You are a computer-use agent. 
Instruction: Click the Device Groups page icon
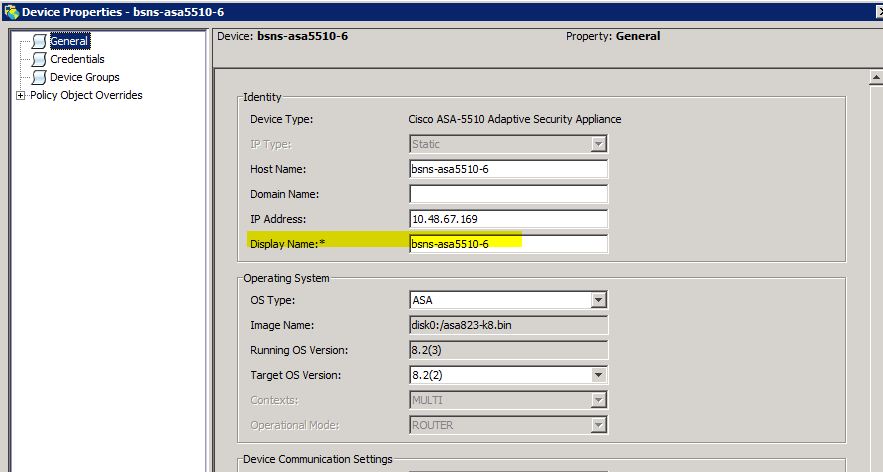(x=39, y=77)
